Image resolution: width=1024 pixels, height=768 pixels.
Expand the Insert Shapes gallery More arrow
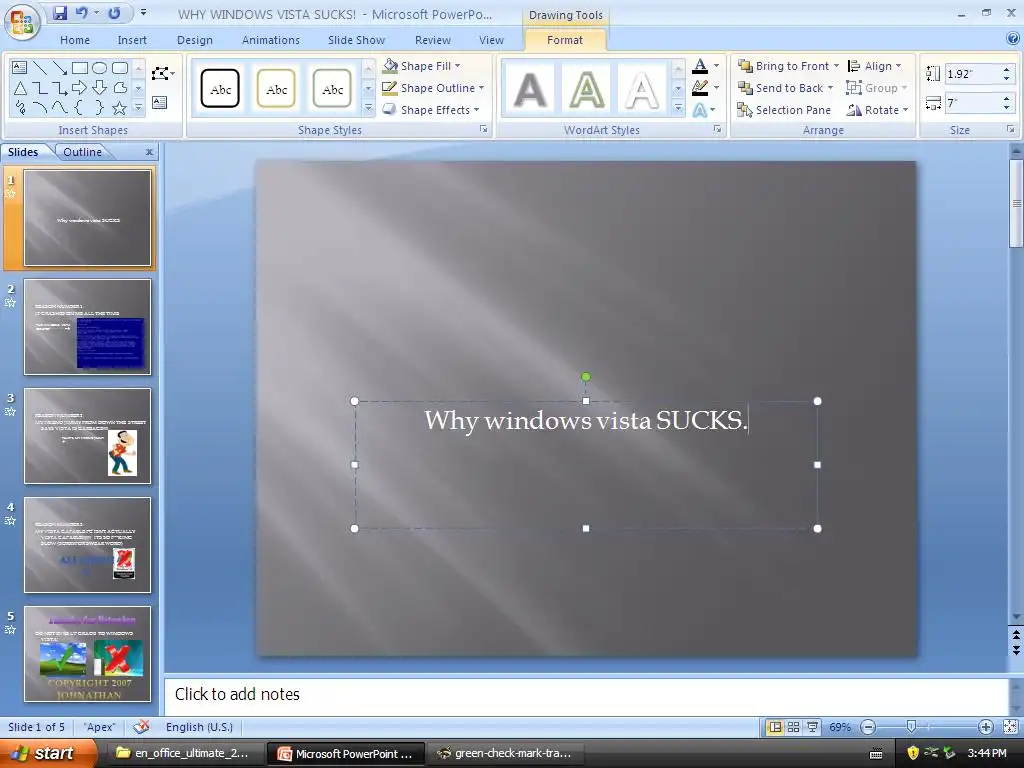(x=138, y=108)
